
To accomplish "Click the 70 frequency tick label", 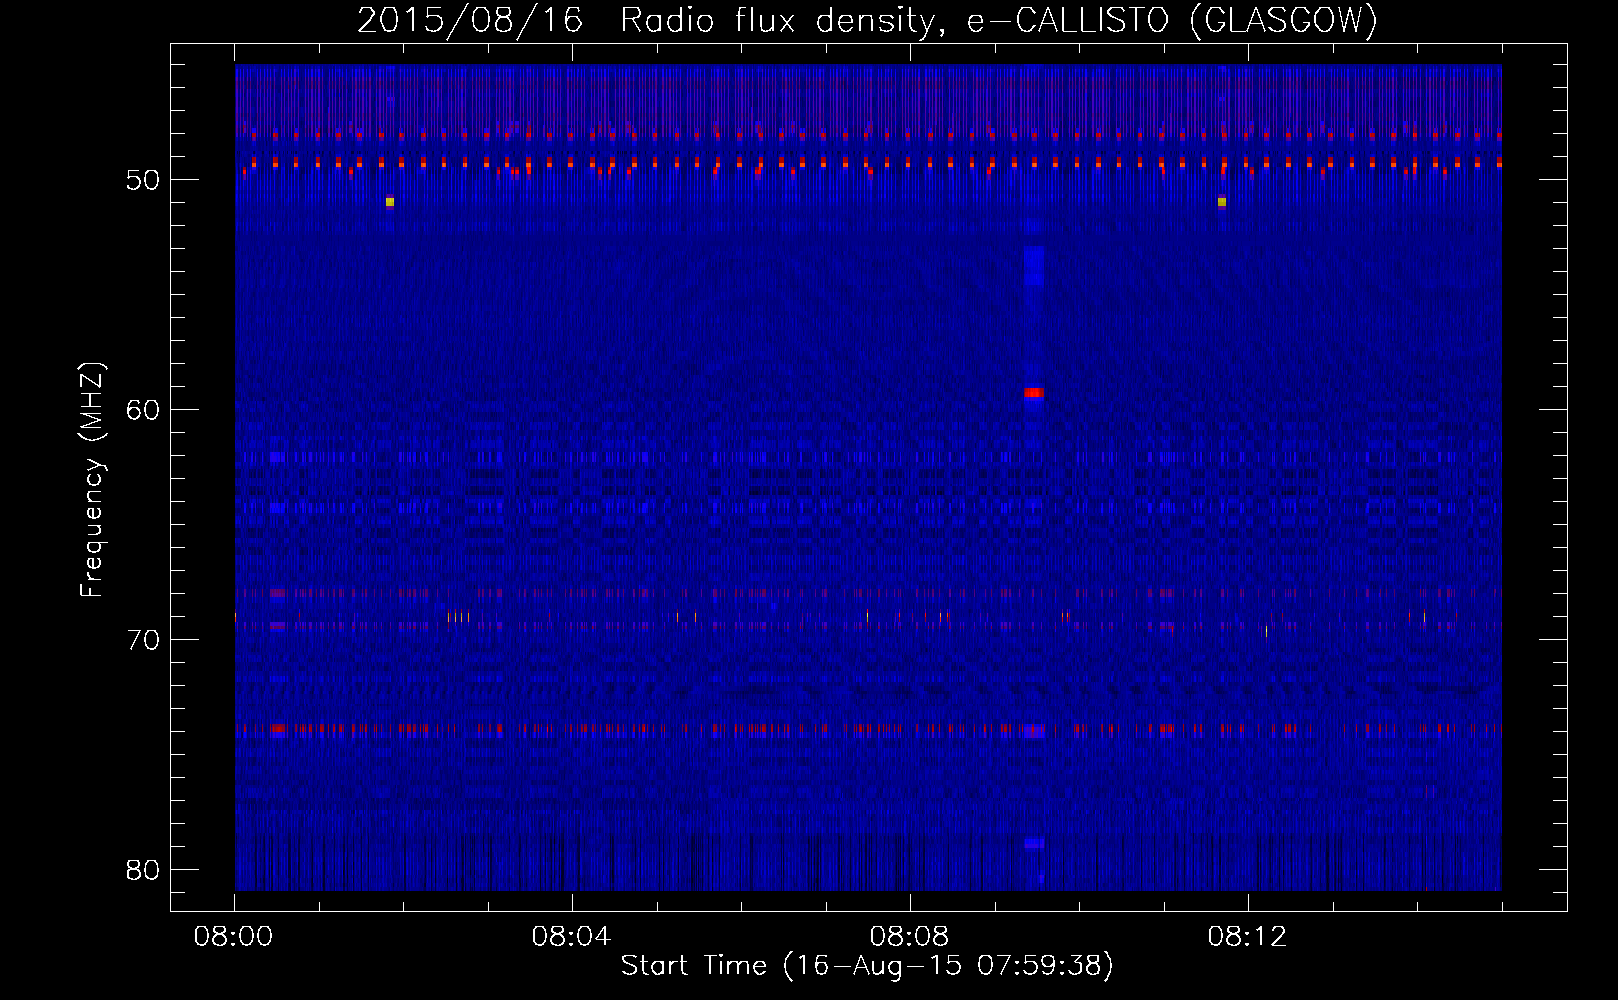I will point(144,640).
